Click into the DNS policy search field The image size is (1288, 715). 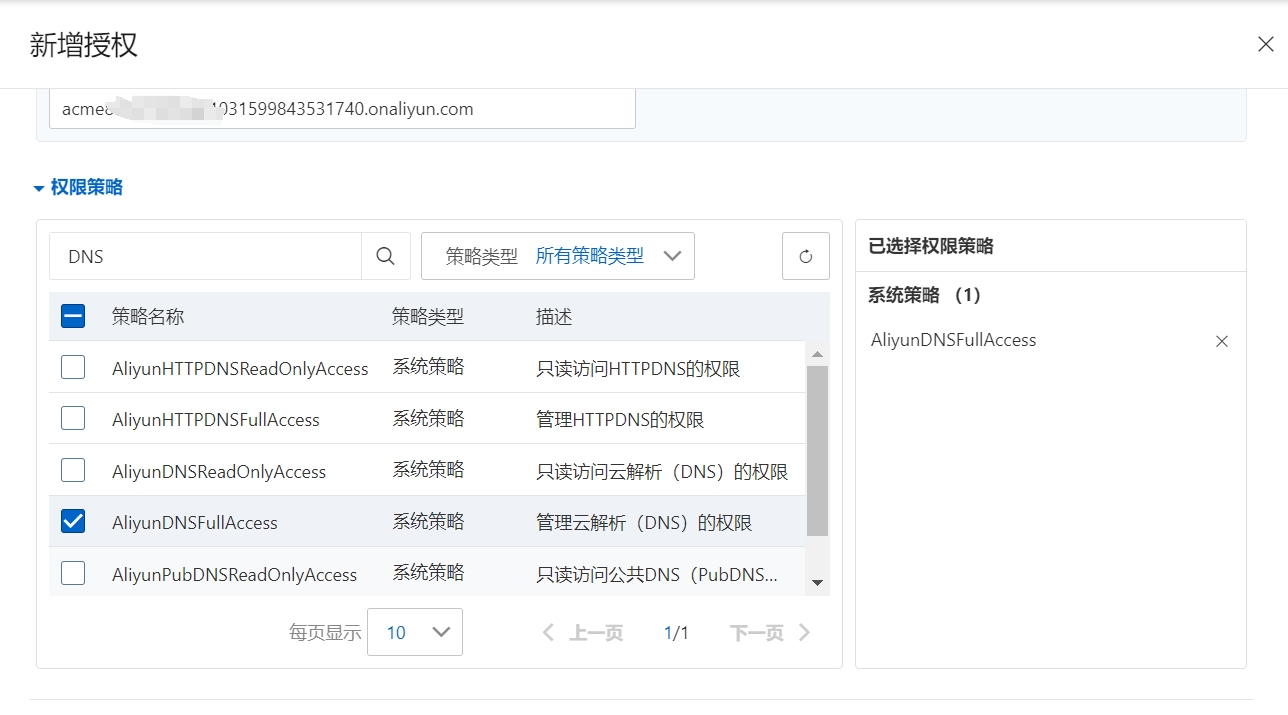pos(205,257)
